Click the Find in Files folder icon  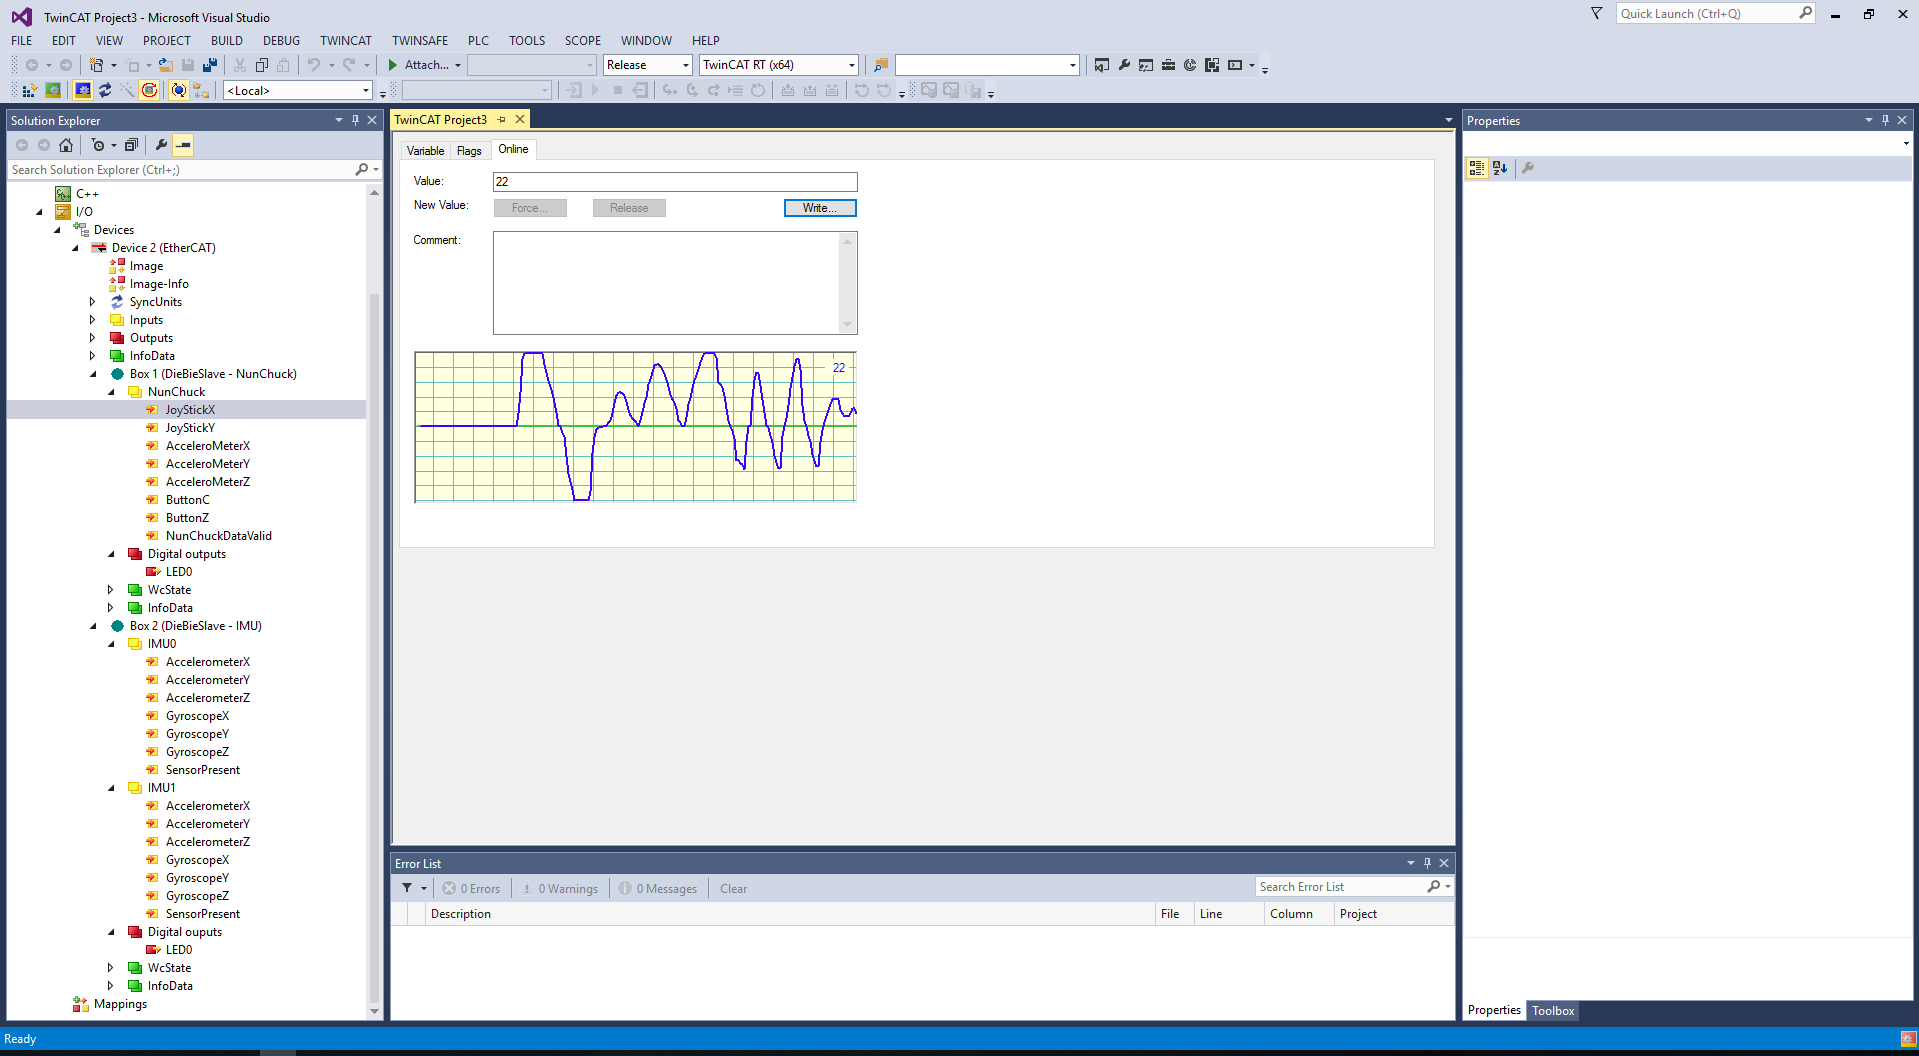(x=881, y=65)
